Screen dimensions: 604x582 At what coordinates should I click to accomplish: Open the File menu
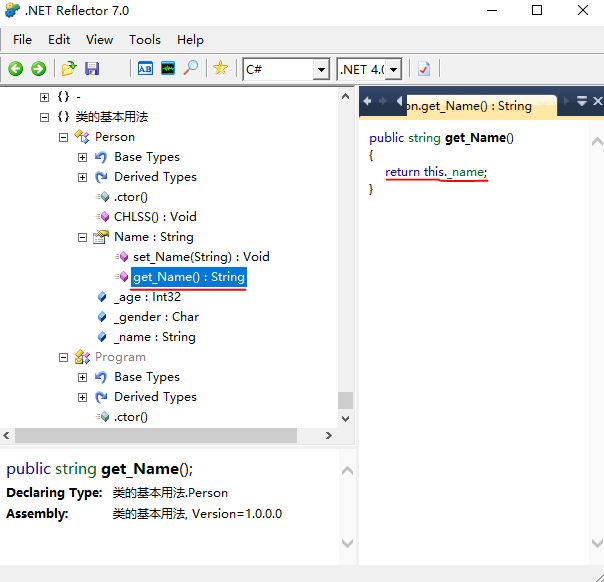point(22,40)
